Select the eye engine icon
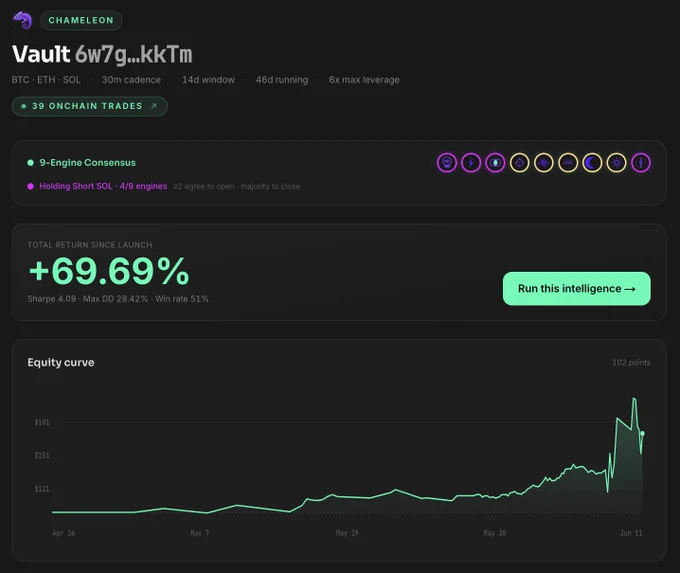The image size is (680, 573). [495, 163]
